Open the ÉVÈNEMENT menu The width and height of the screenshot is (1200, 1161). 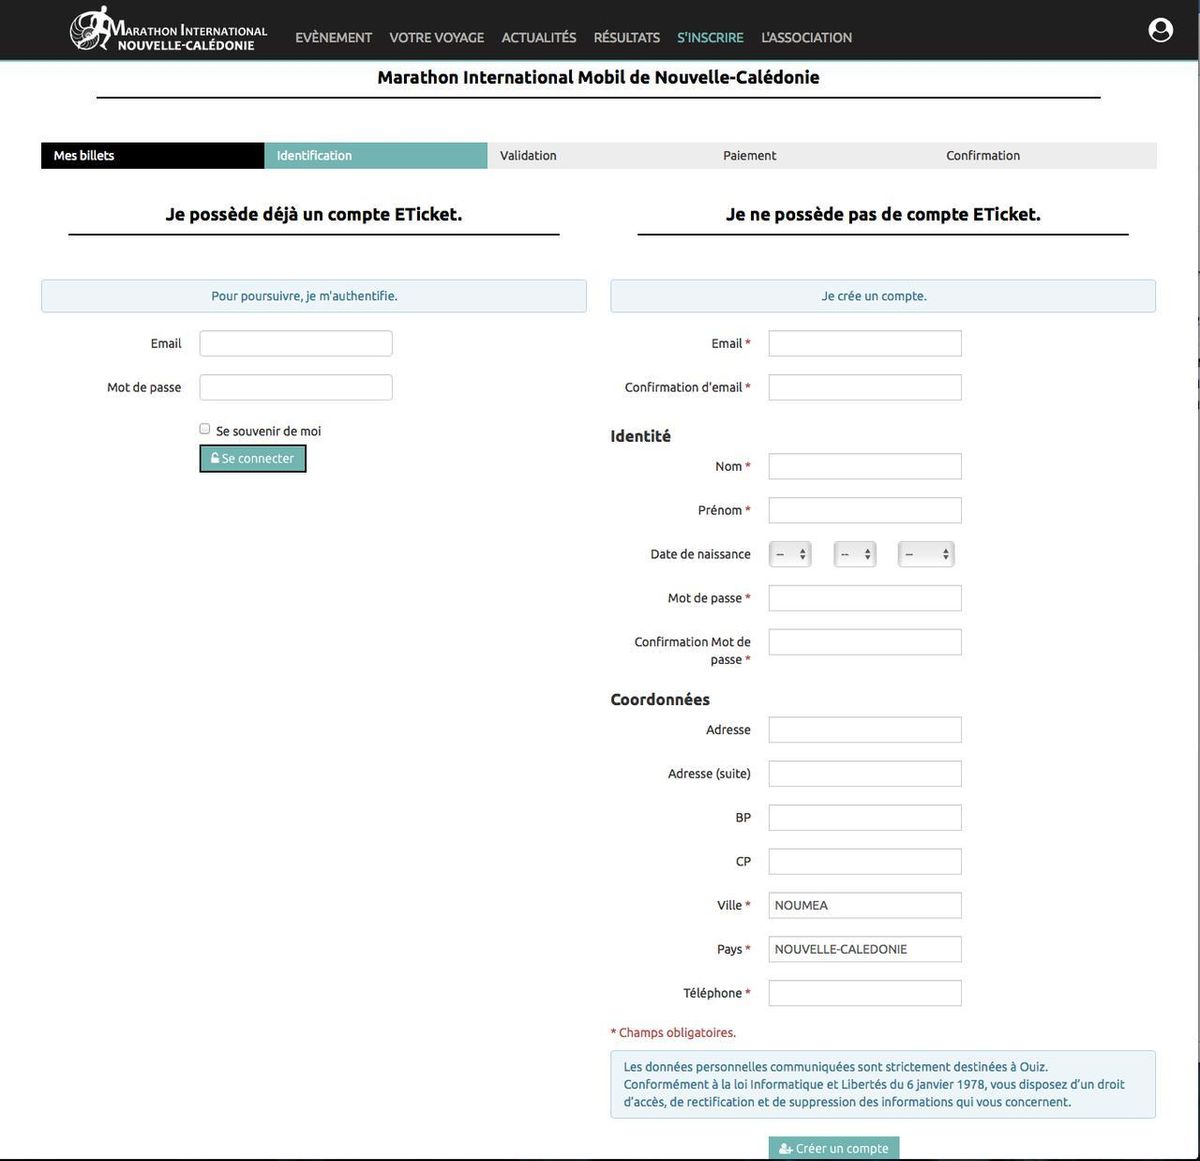click(333, 38)
